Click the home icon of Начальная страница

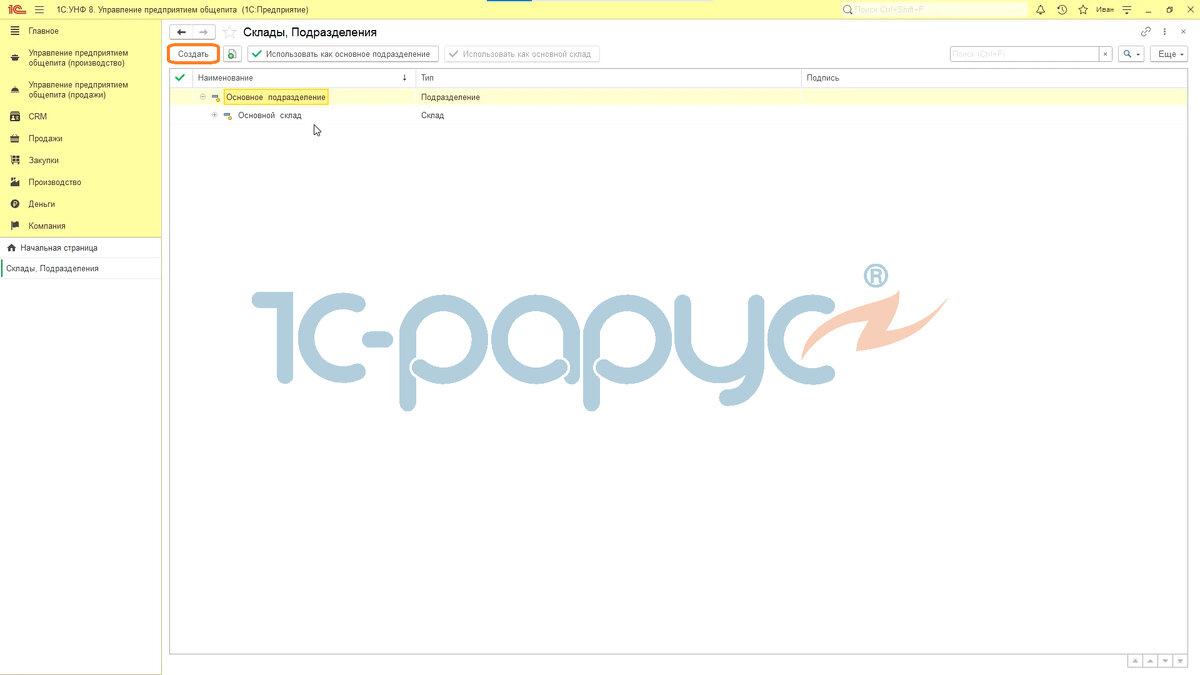coord(11,247)
